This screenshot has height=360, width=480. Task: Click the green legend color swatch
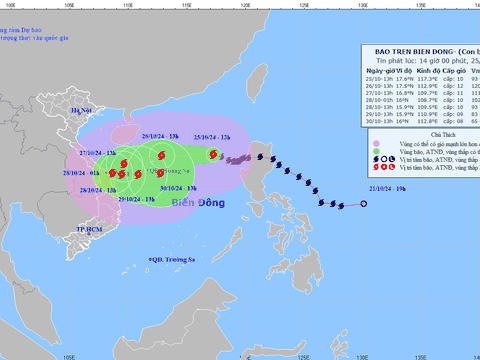click(376, 152)
